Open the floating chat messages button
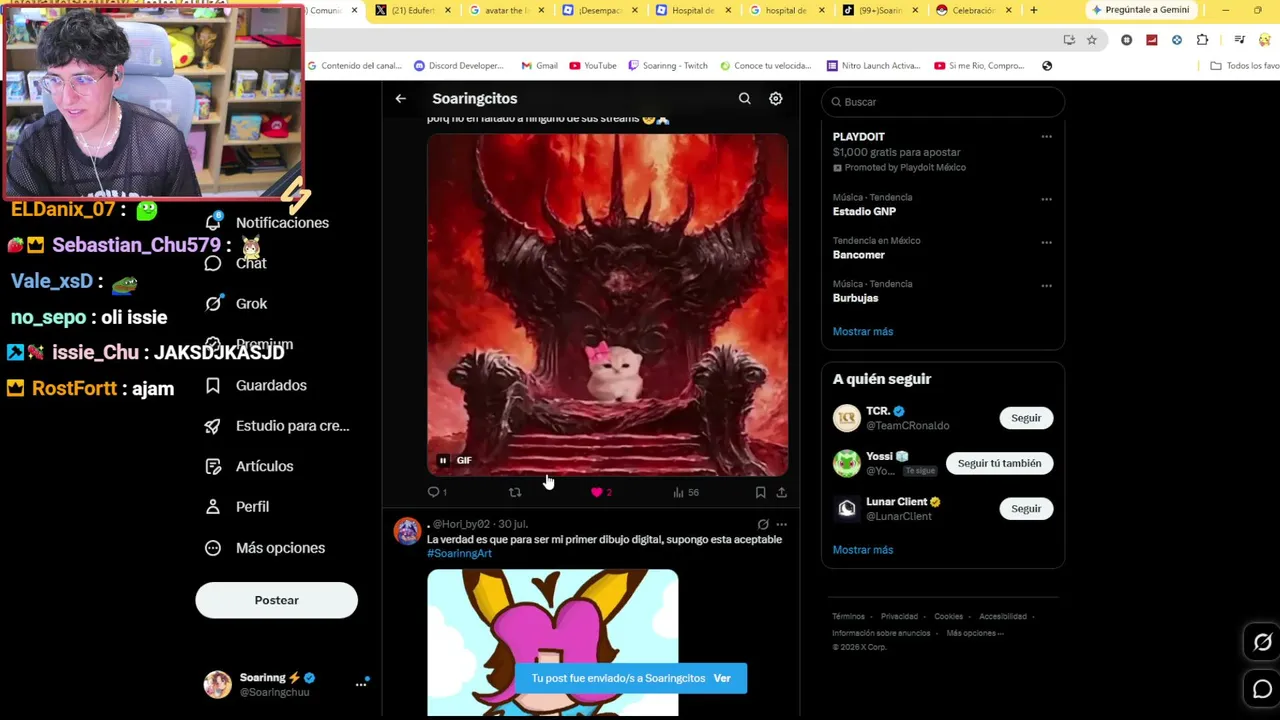The width and height of the screenshot is (1280, 720). tap(1262, 689)
